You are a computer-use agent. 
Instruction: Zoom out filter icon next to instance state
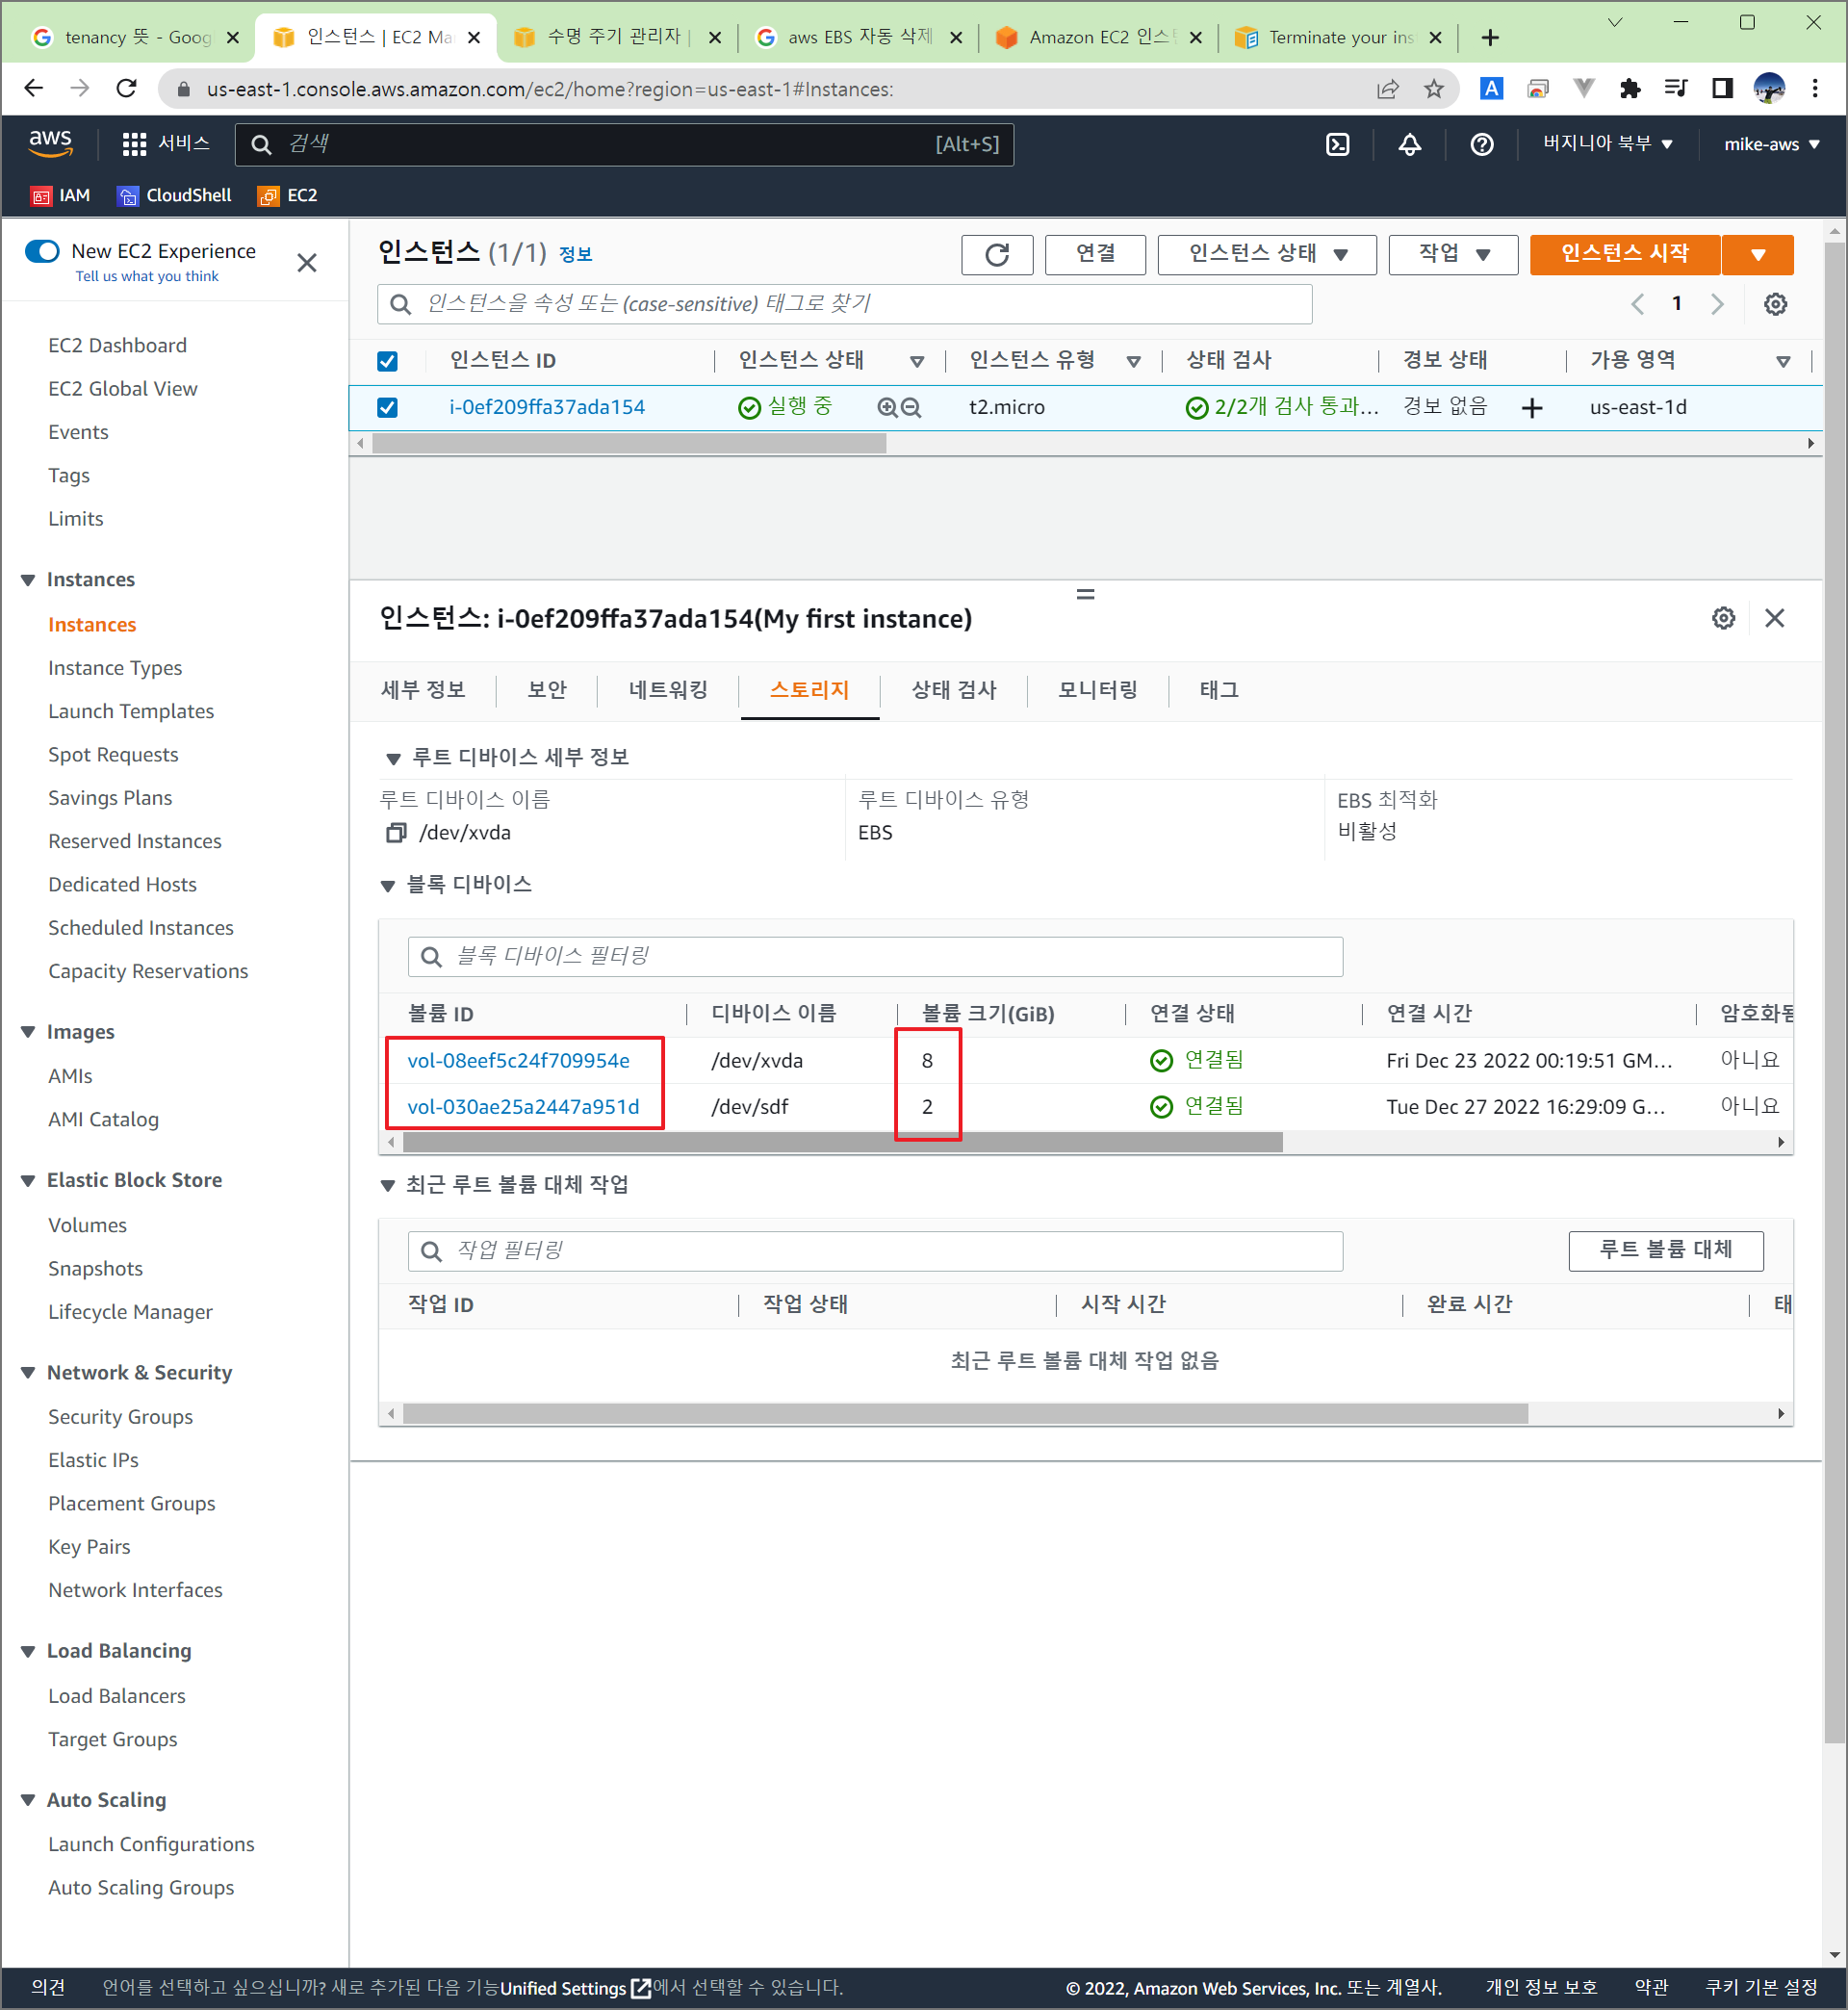(x=910, y=407)
